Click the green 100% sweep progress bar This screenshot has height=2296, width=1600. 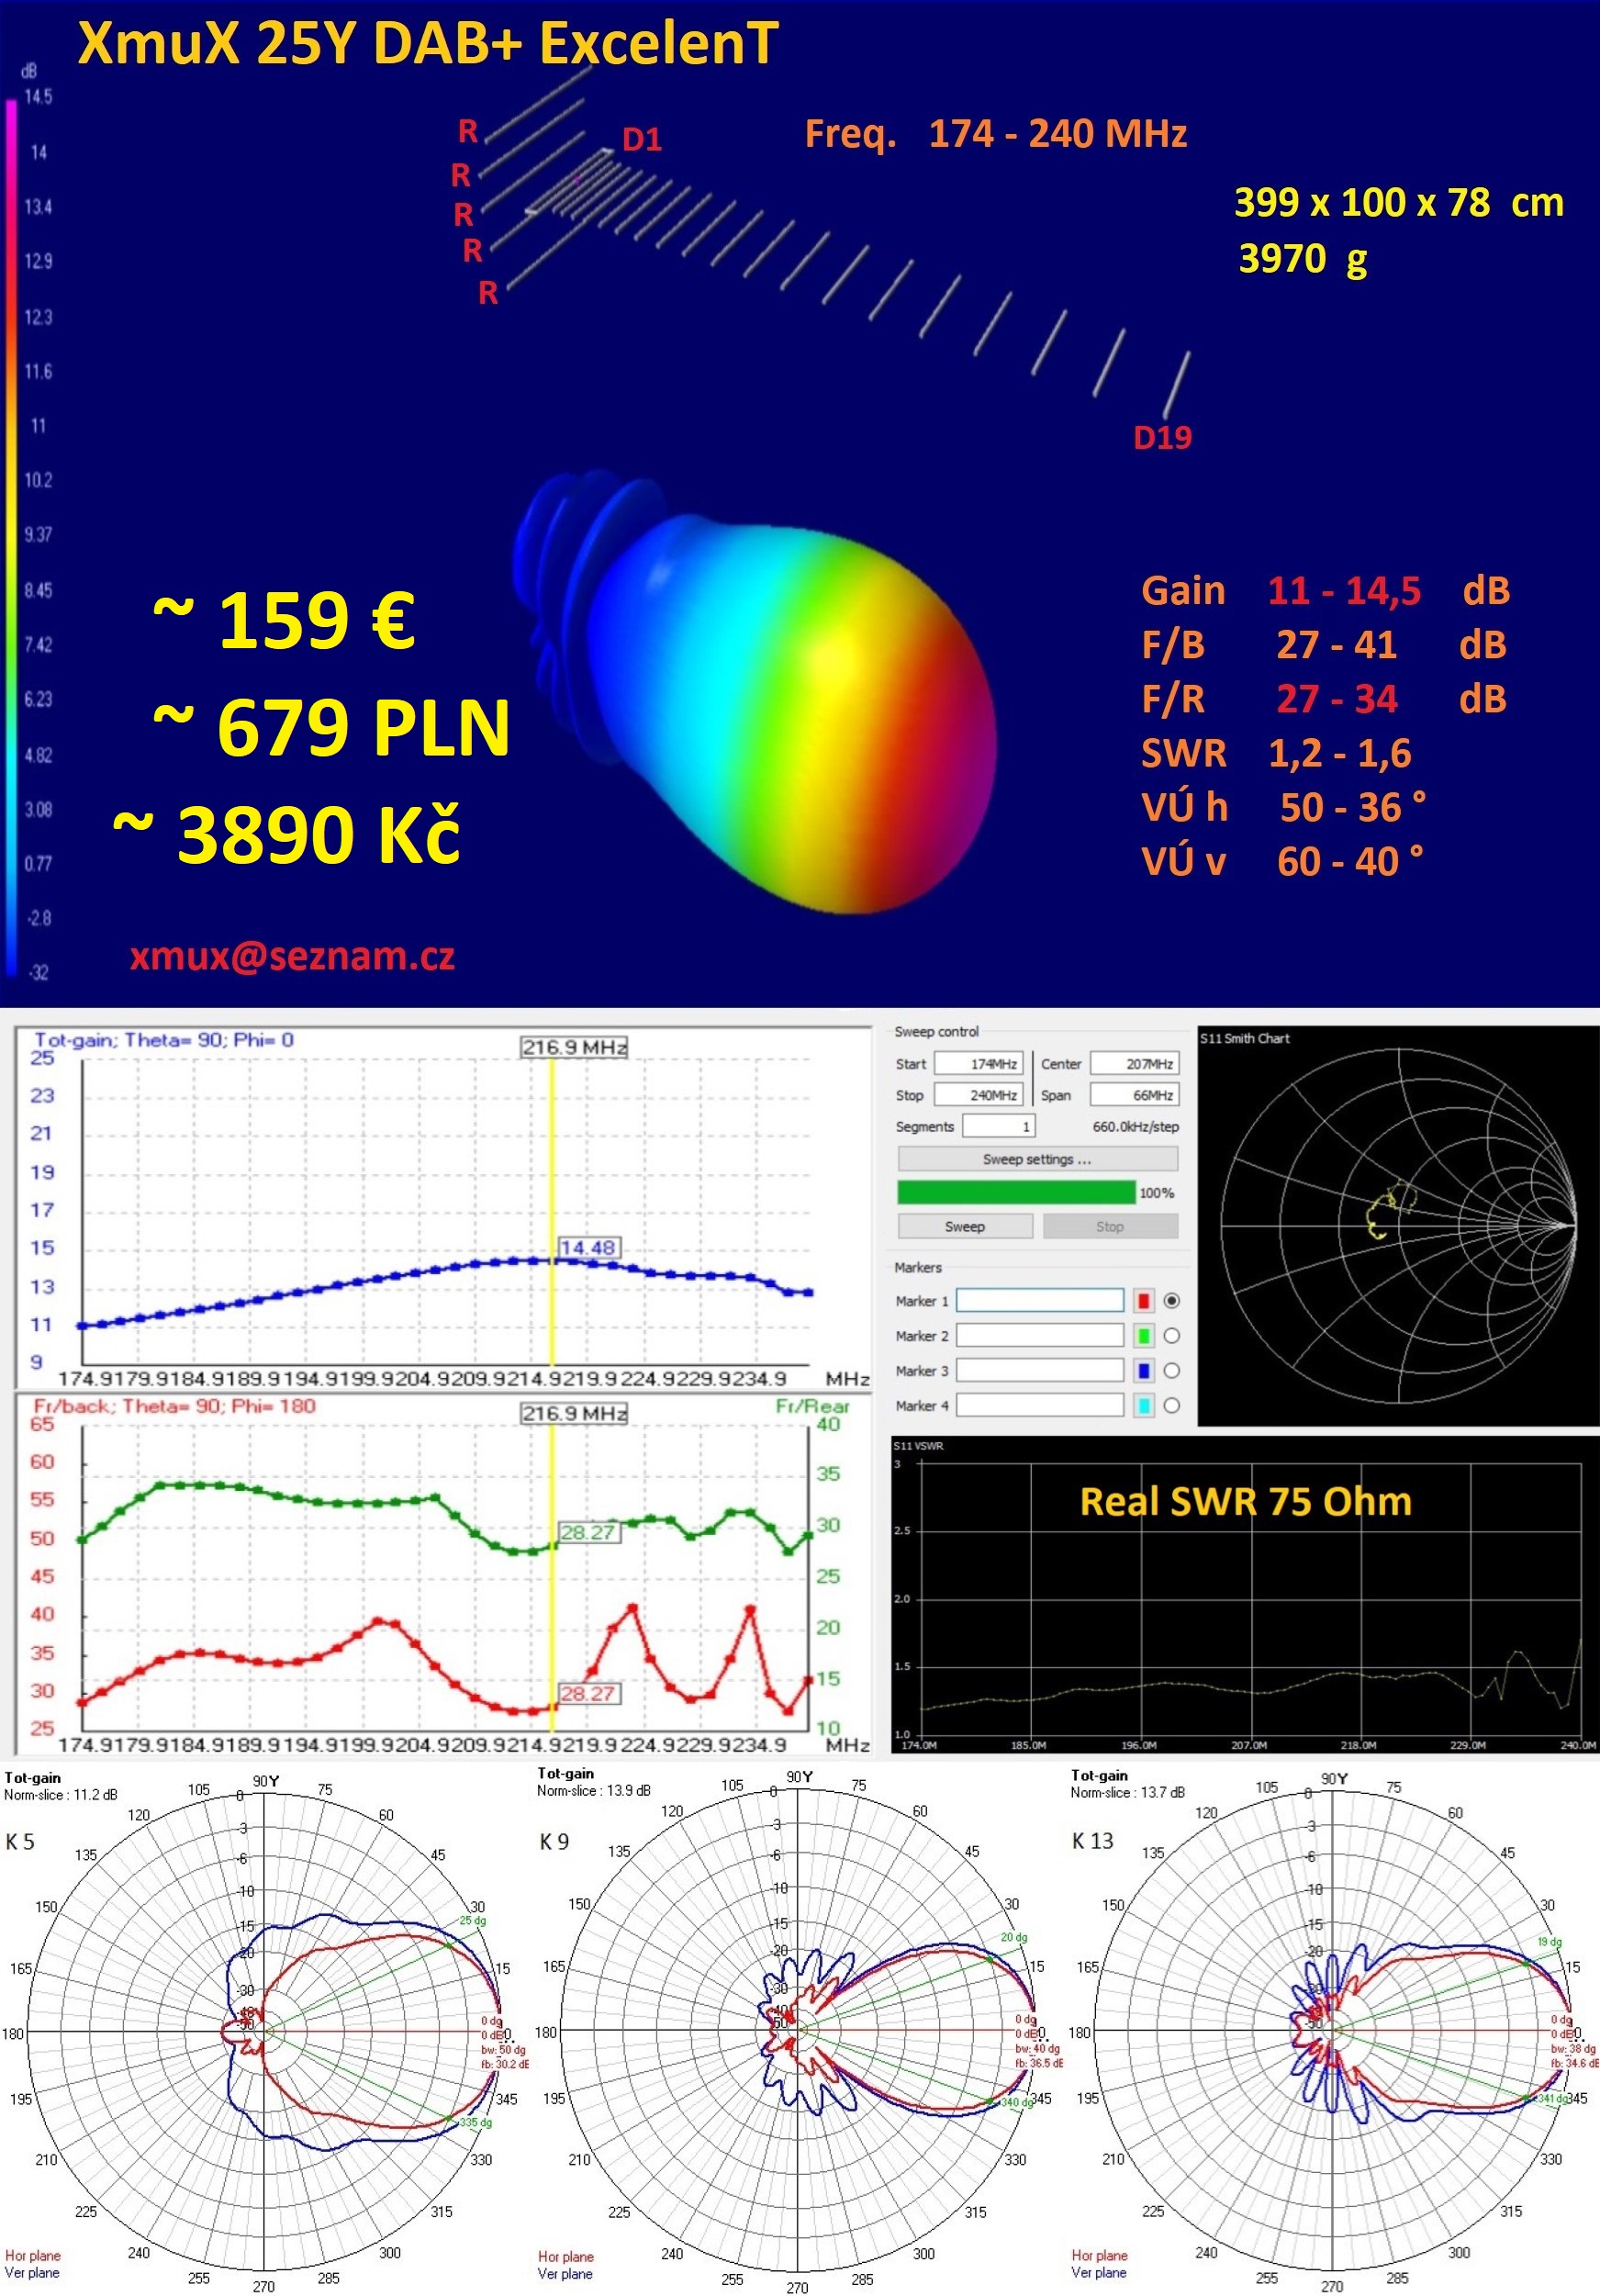tap(1016, 1192)
